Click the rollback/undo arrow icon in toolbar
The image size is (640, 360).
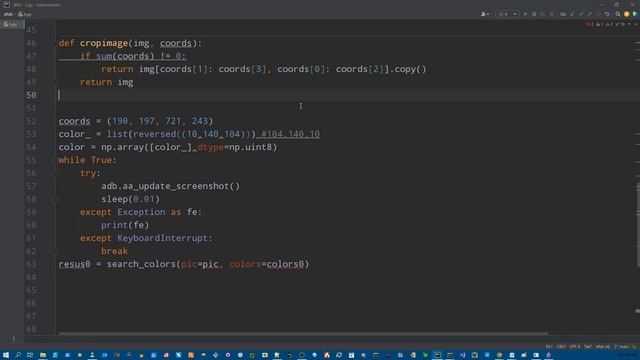pyautogui.click(x=607, y=14)
